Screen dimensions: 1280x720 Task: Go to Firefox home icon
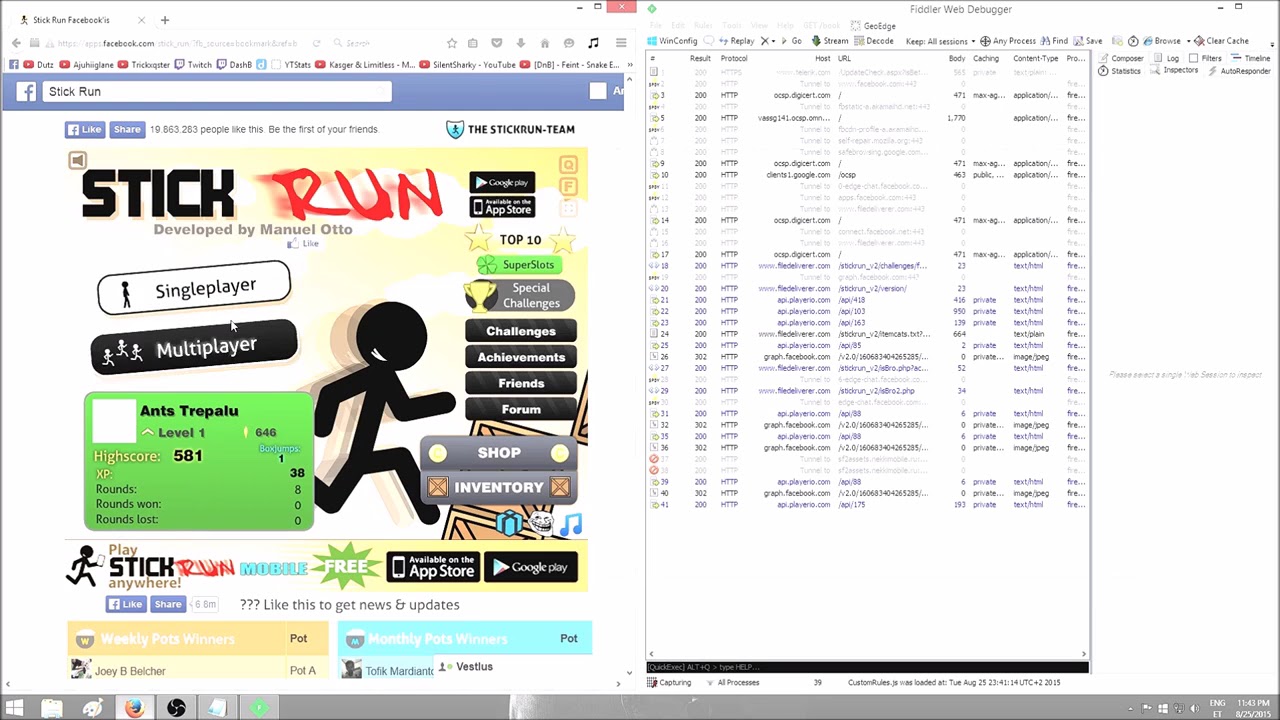pyautogui.click(x=544, y=43)
